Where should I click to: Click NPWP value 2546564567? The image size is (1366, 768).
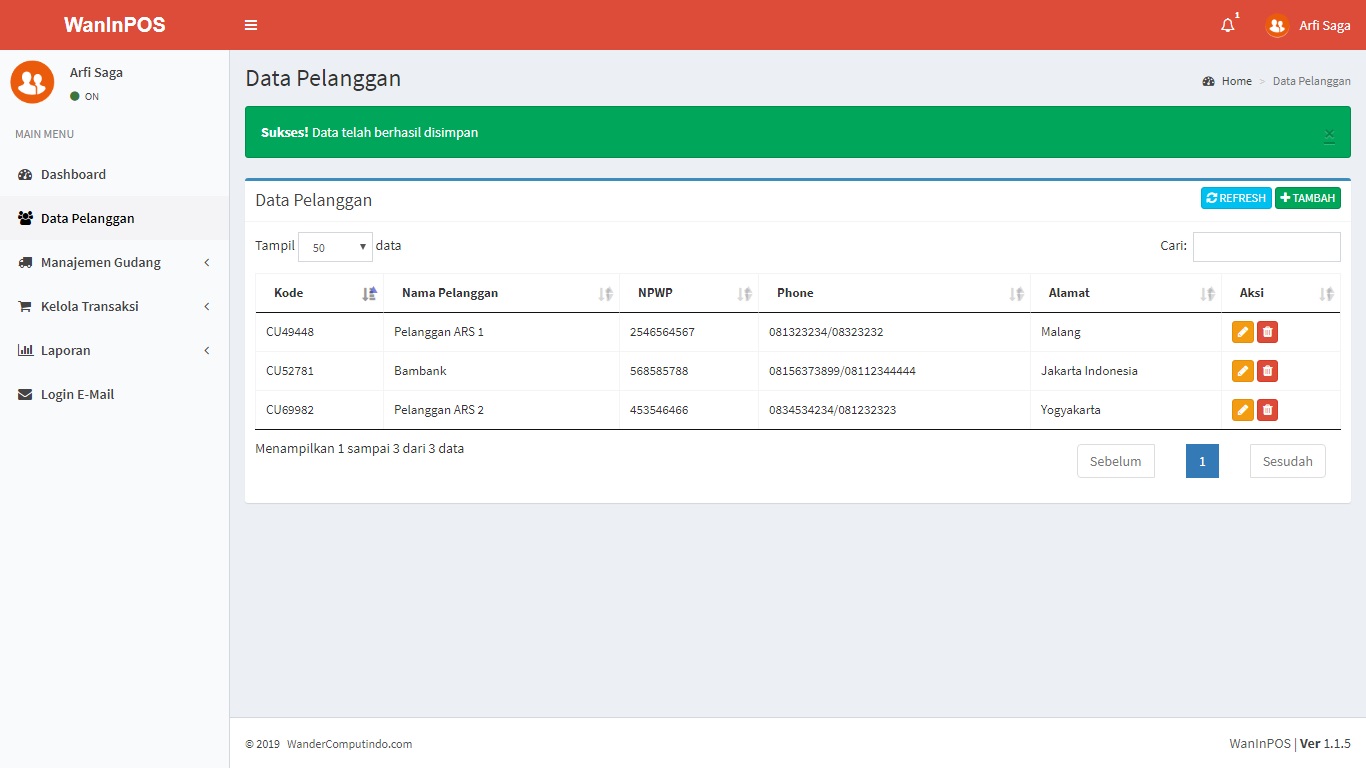click(x=662, y=332)
